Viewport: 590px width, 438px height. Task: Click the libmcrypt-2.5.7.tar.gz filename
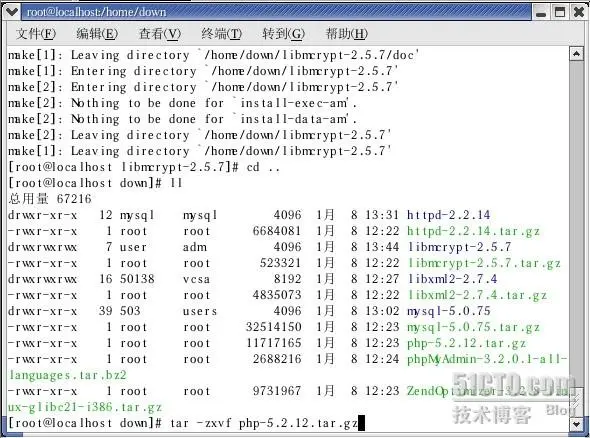tap(484, 263)
